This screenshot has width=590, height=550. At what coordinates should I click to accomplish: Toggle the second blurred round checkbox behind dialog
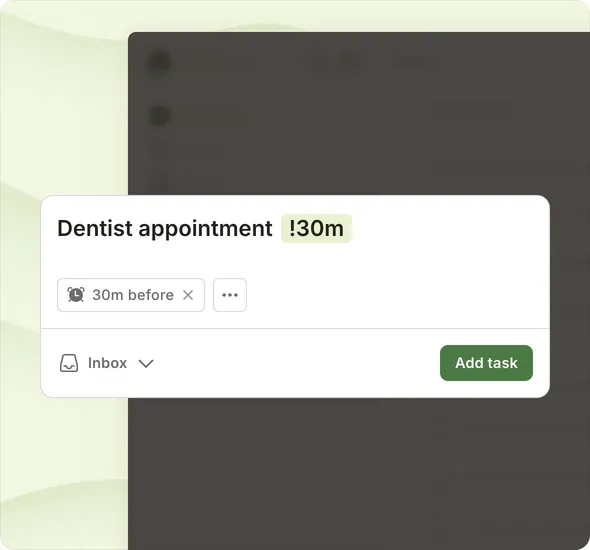pyautogui.click(x=160, y=115)
